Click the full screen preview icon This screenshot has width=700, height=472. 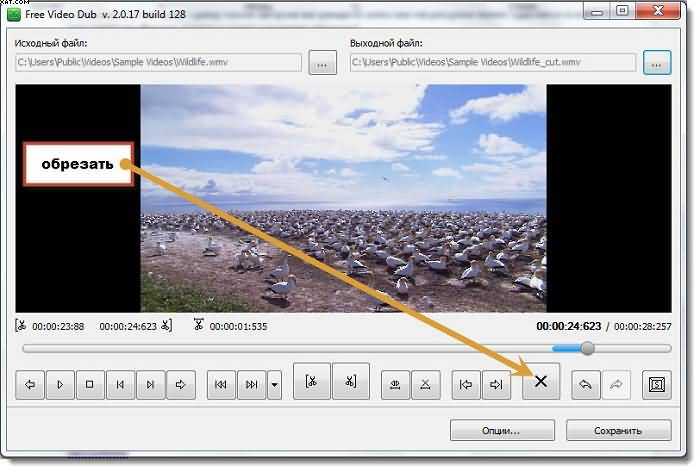coord(657,384)
